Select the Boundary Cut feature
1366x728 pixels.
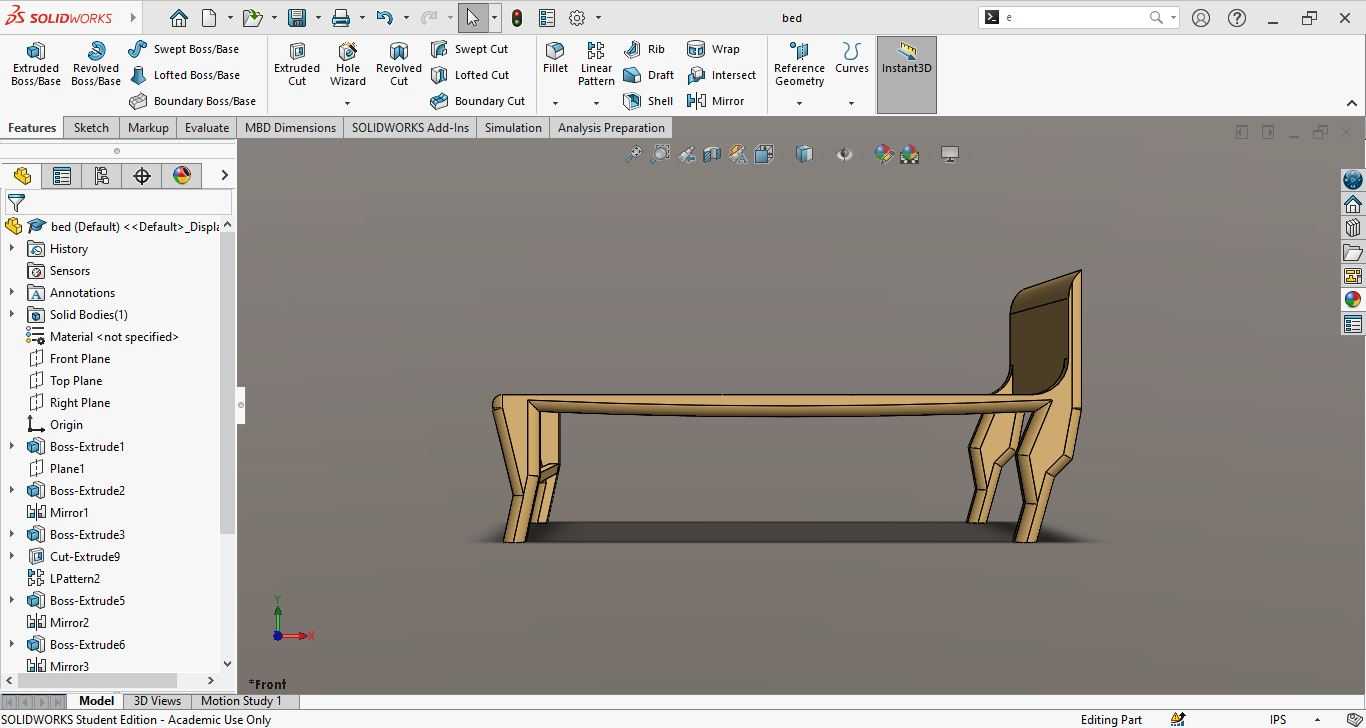pyautogui.click(x=477, y=101)
